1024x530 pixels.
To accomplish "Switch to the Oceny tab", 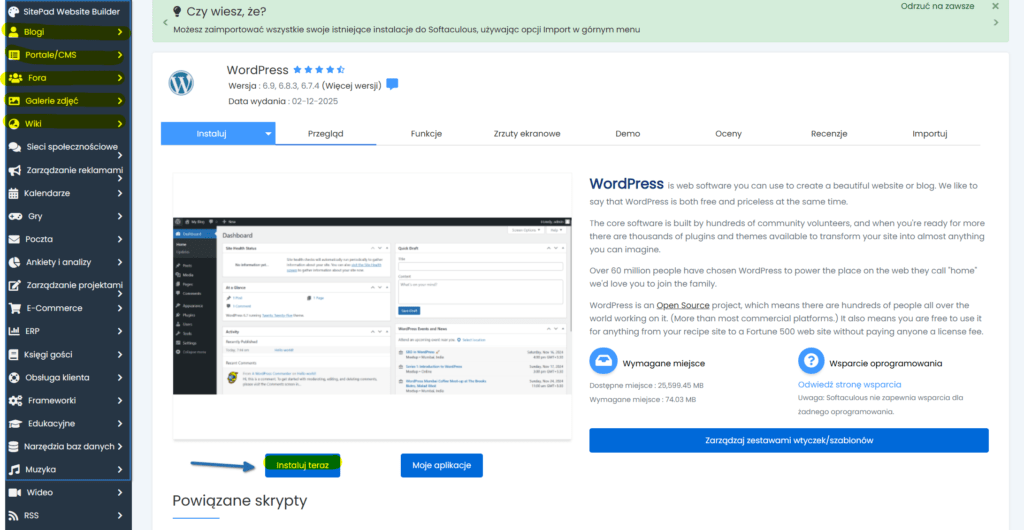I will (x=728, y=134).
